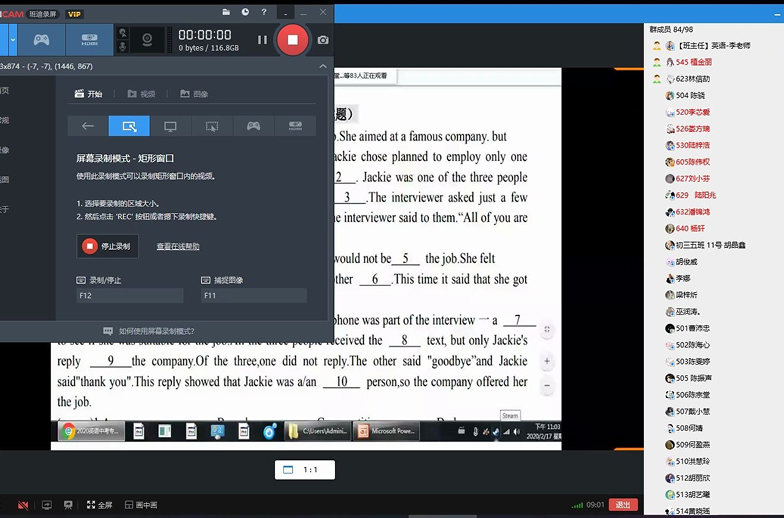Go back with the left arrow mode button
The image size is (784, 518).
(88, 126)
